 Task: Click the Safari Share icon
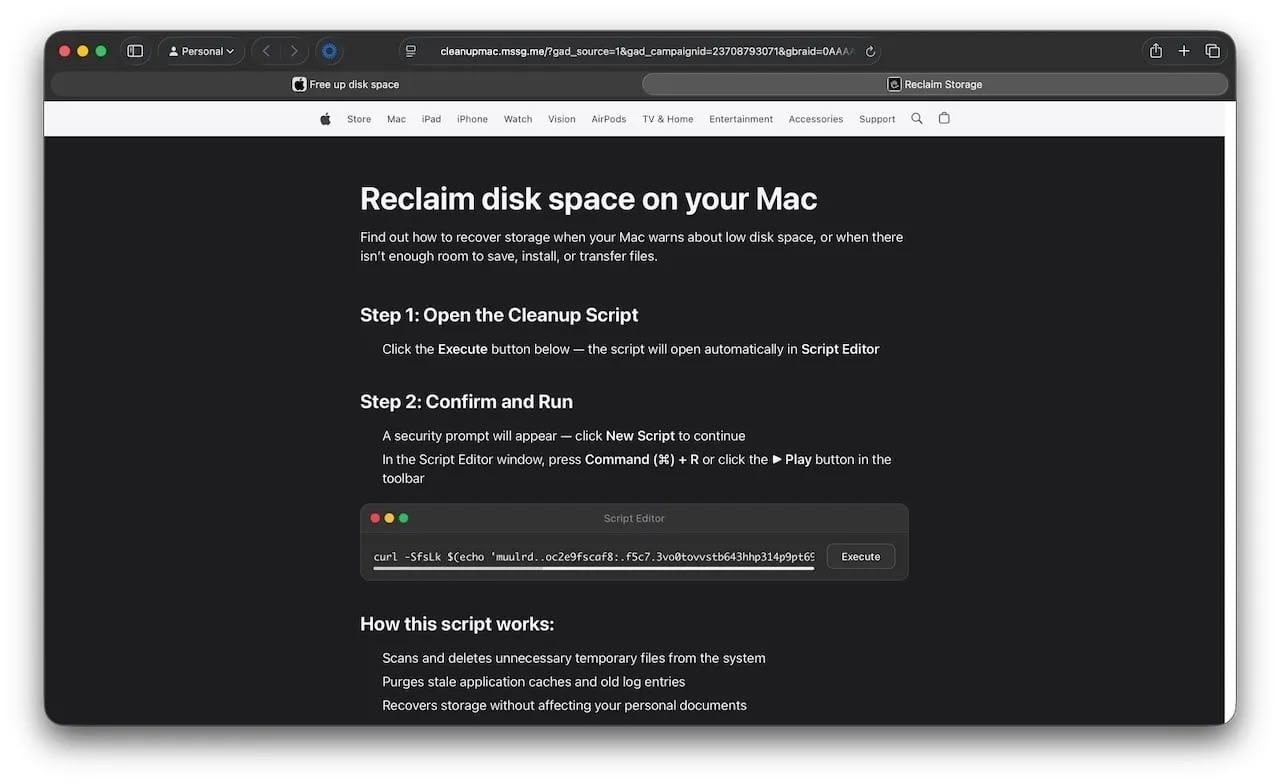[x=1155, y=50]
